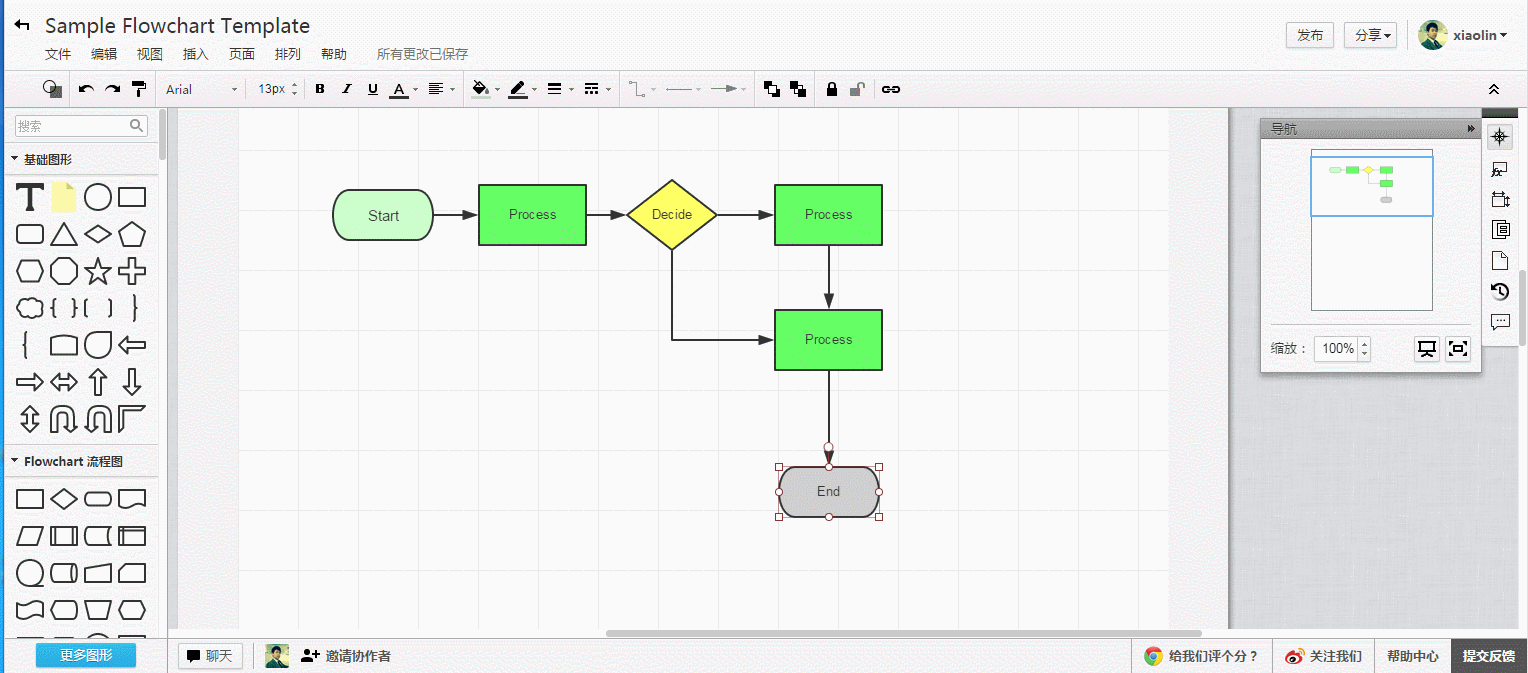Open the history clock icon panel

pos(1499,291)
